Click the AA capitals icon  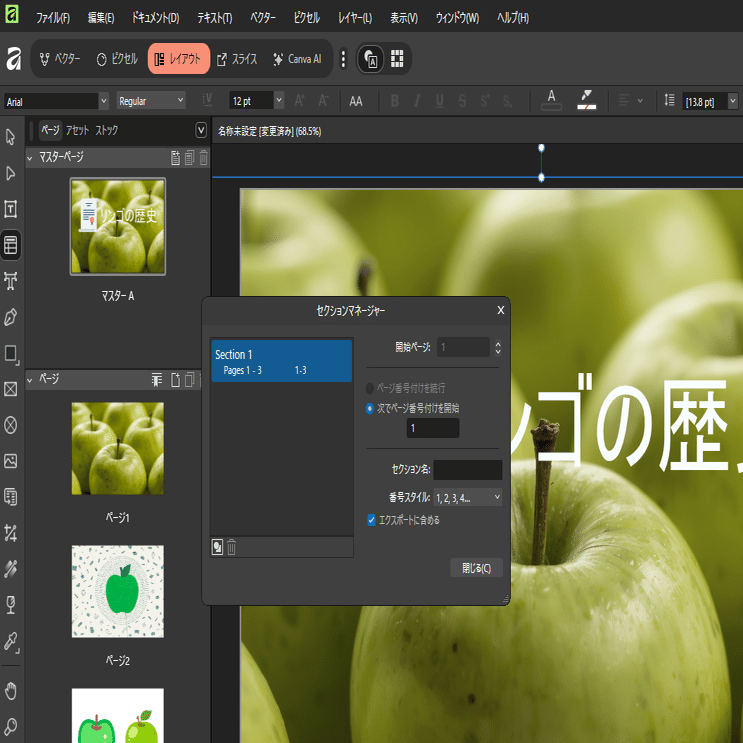click(356, 101)
